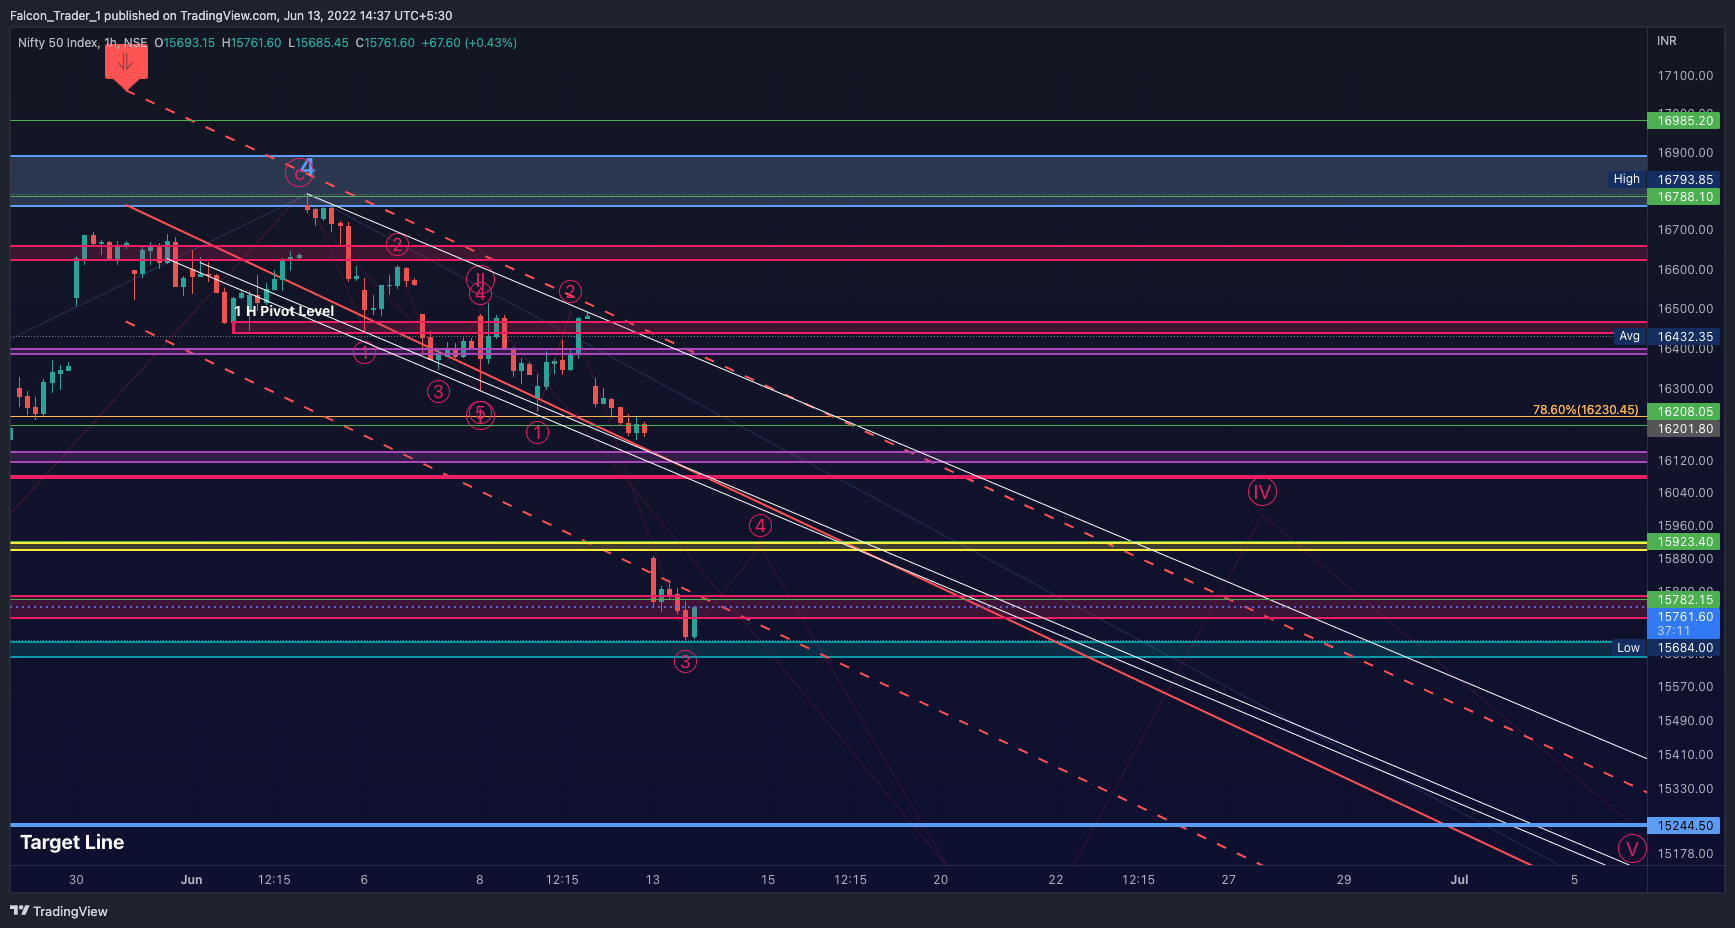The width and height of the screenshot is (1735, 928).
Task: Click the '13' date axis label
Action: click(x=653, y=880)
